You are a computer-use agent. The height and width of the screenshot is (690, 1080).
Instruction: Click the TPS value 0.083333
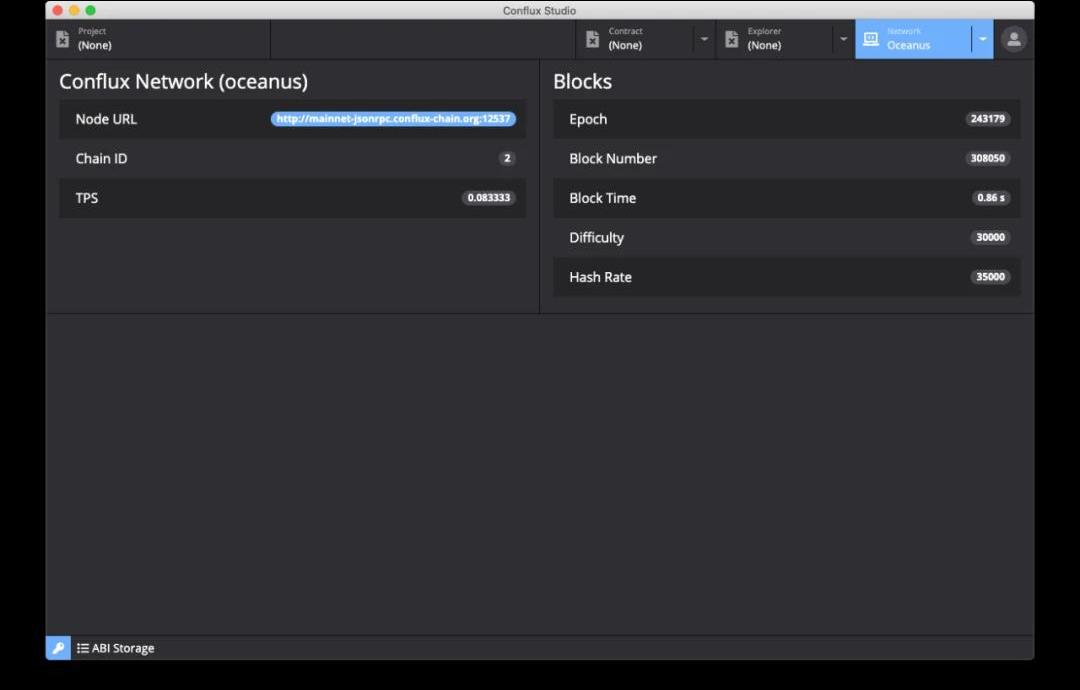click(489, 198)
